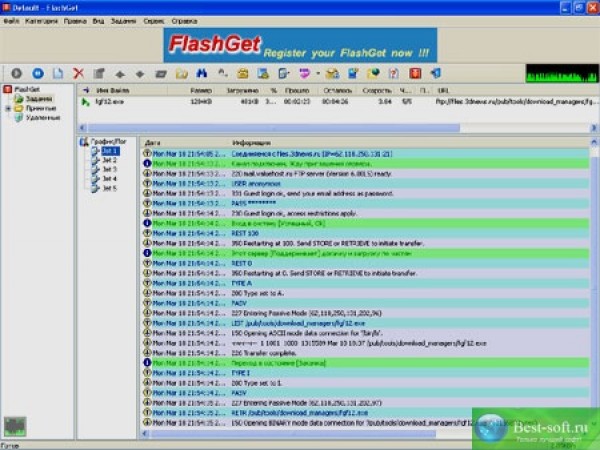Click the document with arrow toolbar icon
The height and width of the screenshot is (450, 600).
(284, 73)
